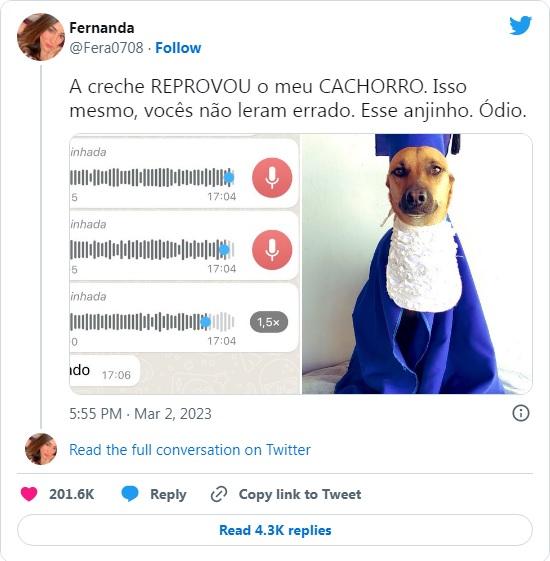Screen dimensions: 550x561
Task: Toggle the 1,5× playback speed button
Action: [x=269, y=322]
